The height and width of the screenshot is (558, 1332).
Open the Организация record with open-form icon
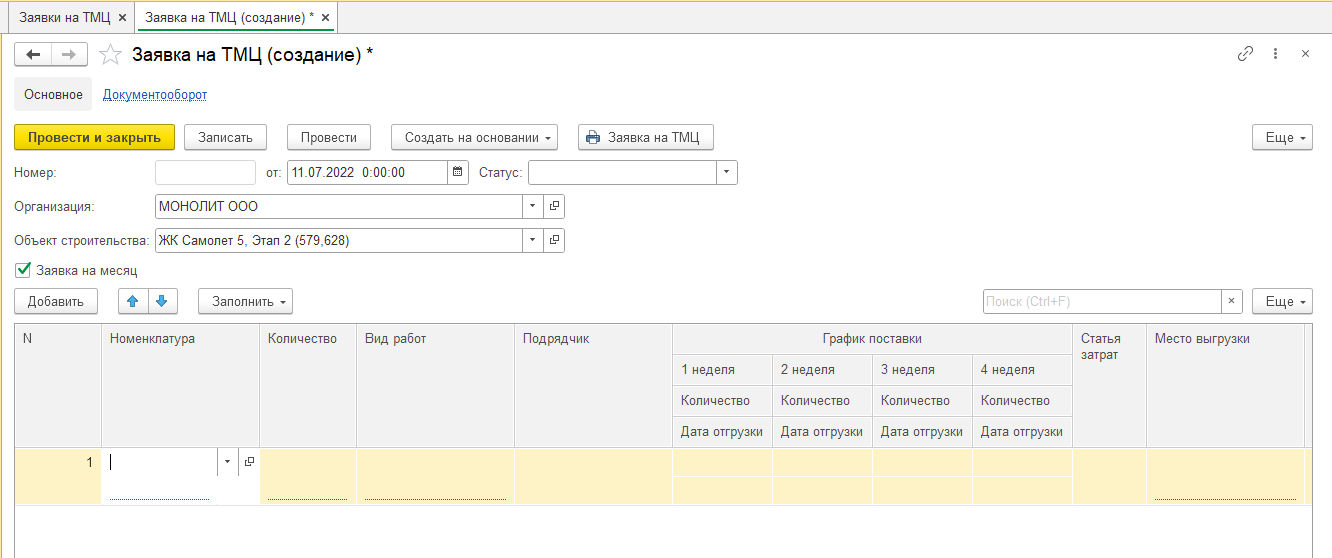554,206
